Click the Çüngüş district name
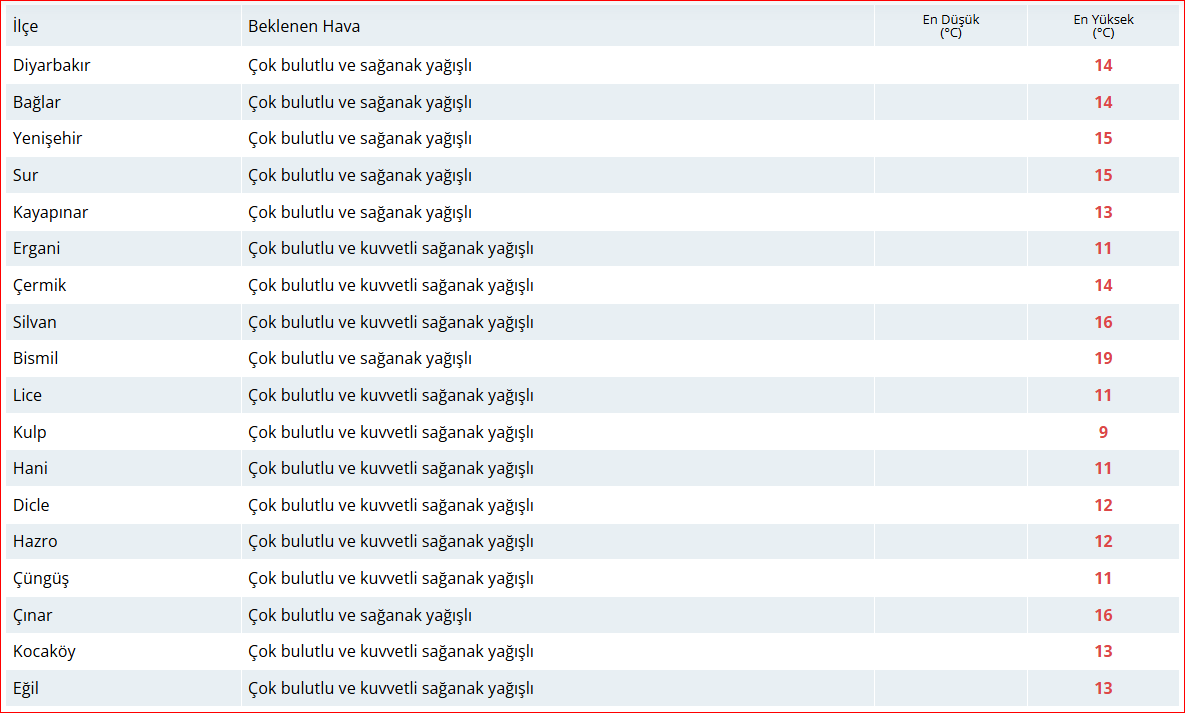Screen dimensions: 1185x713 point(41,578)
